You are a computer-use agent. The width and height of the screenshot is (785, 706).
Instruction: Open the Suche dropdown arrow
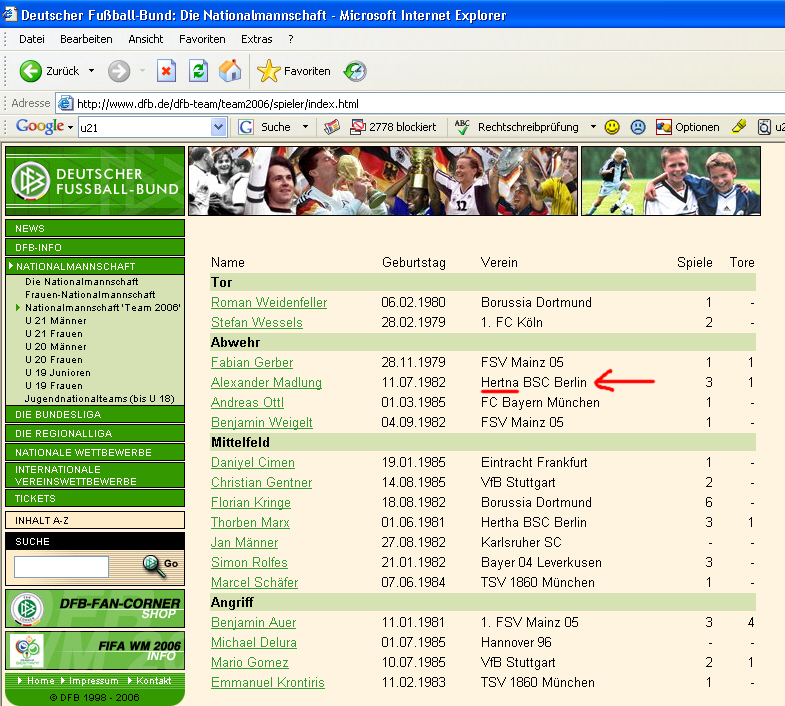pyautogui.click(x=305, y=127)
